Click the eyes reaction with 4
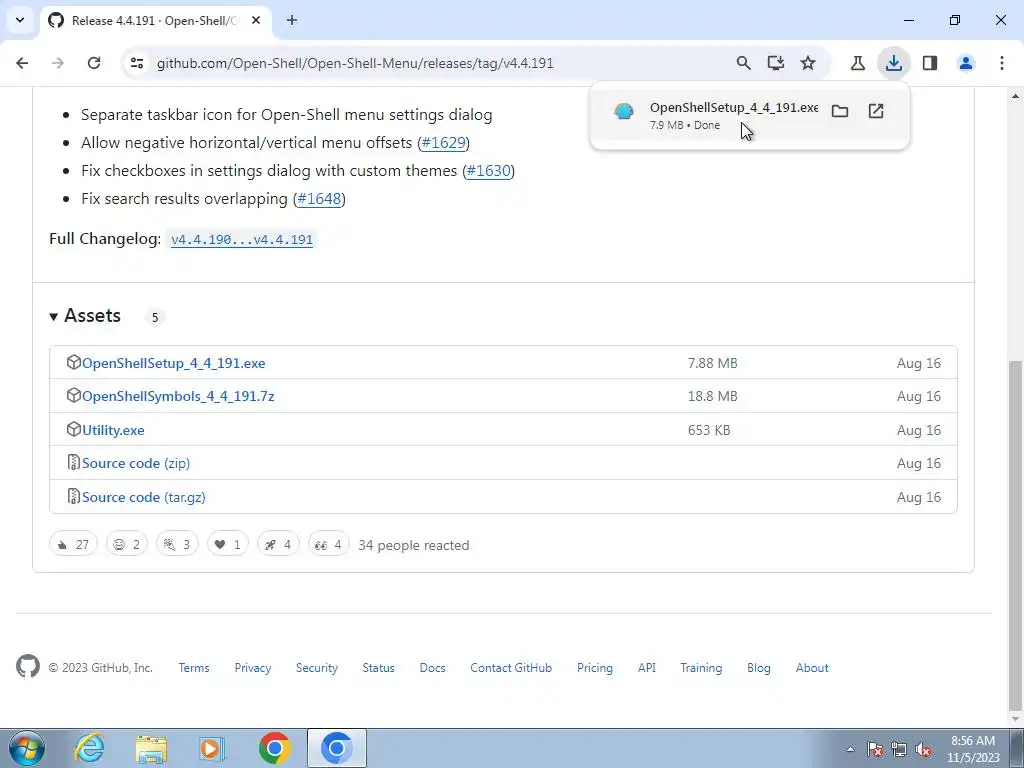This screenshot has width=1024, height=768. 328,544
